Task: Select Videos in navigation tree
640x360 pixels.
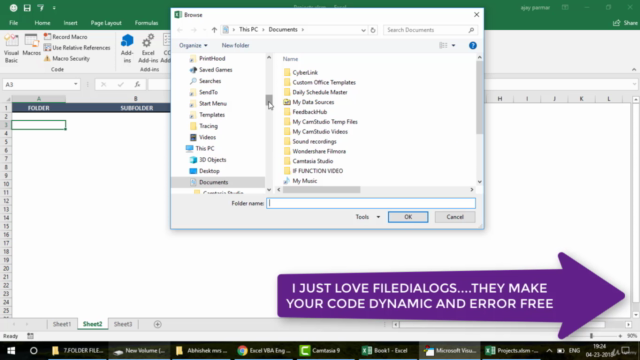Action: (207, 137)
